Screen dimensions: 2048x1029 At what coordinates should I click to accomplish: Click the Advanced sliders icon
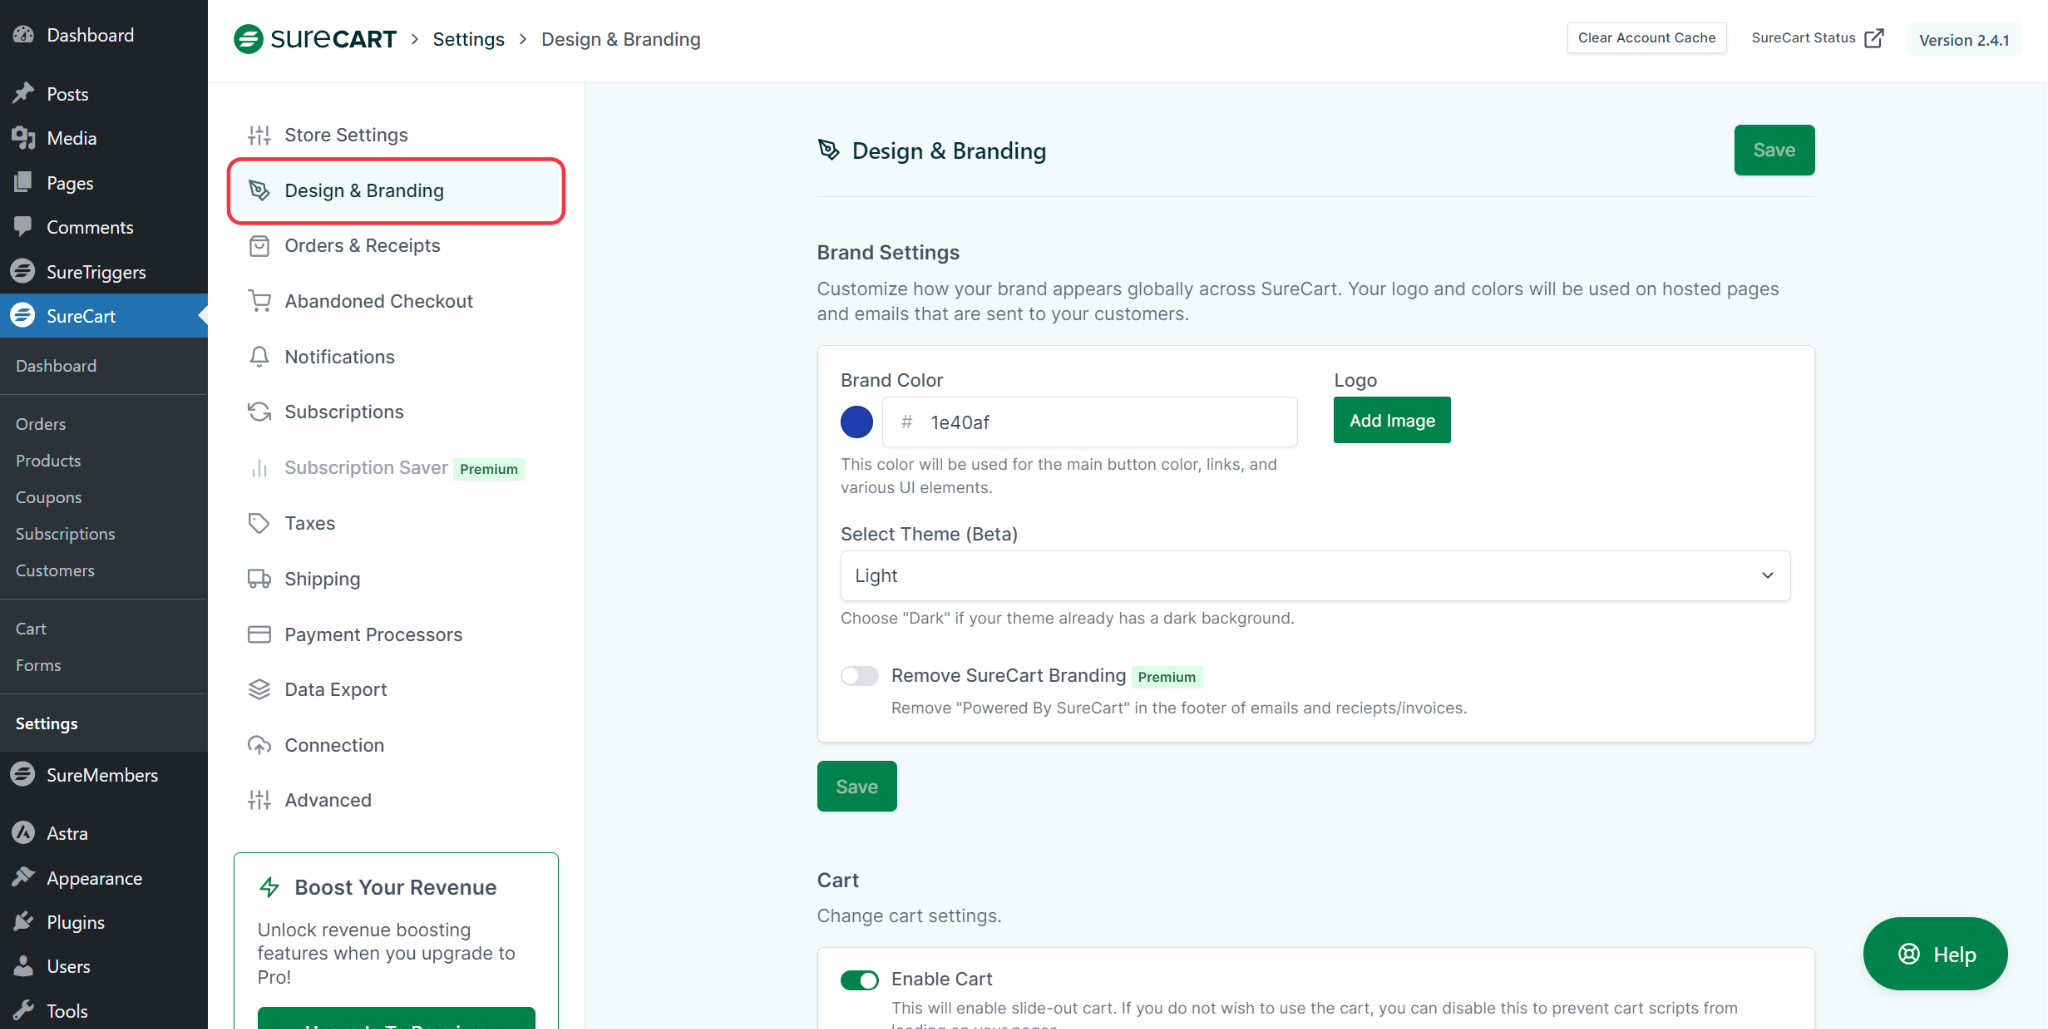tap(260, 800)
